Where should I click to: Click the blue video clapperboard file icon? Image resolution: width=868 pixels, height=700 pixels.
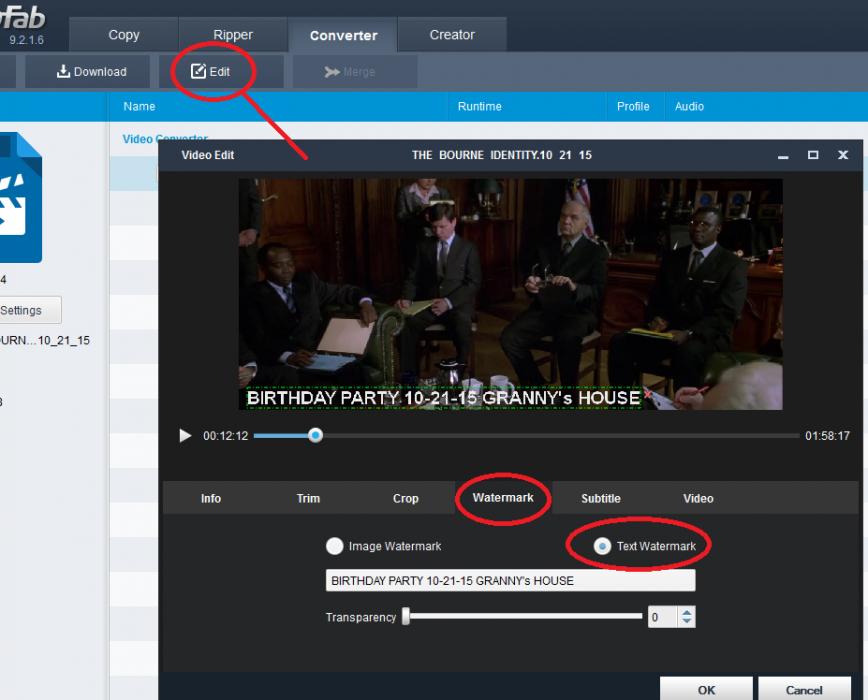pyautogui.click(x=20, y=198)
